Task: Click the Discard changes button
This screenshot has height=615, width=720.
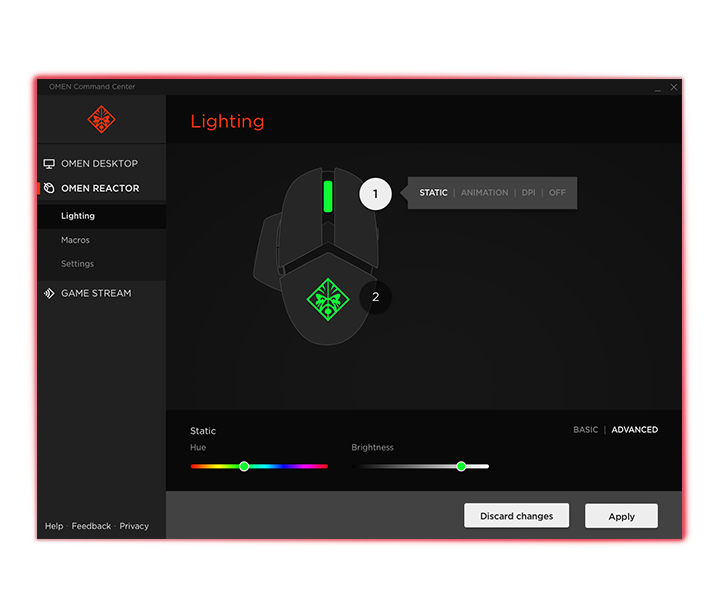Action: point(516,516)
